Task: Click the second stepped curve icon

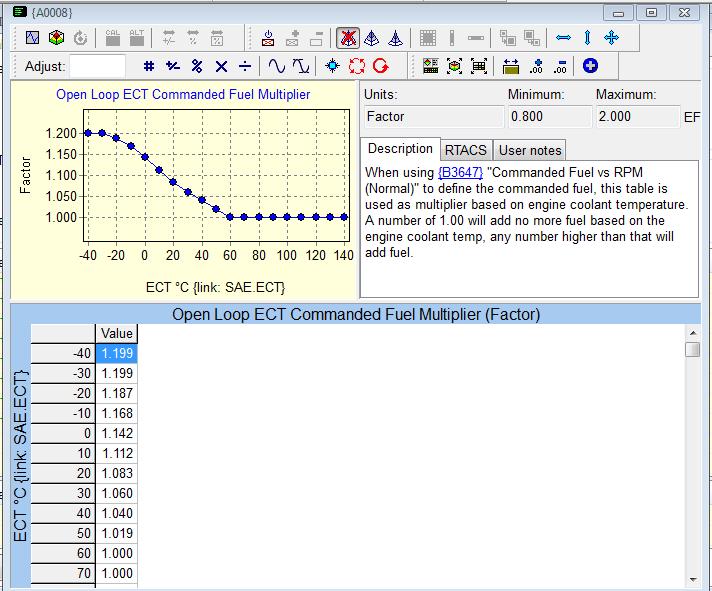Action: pyautogui.click(x=301, y=66)
